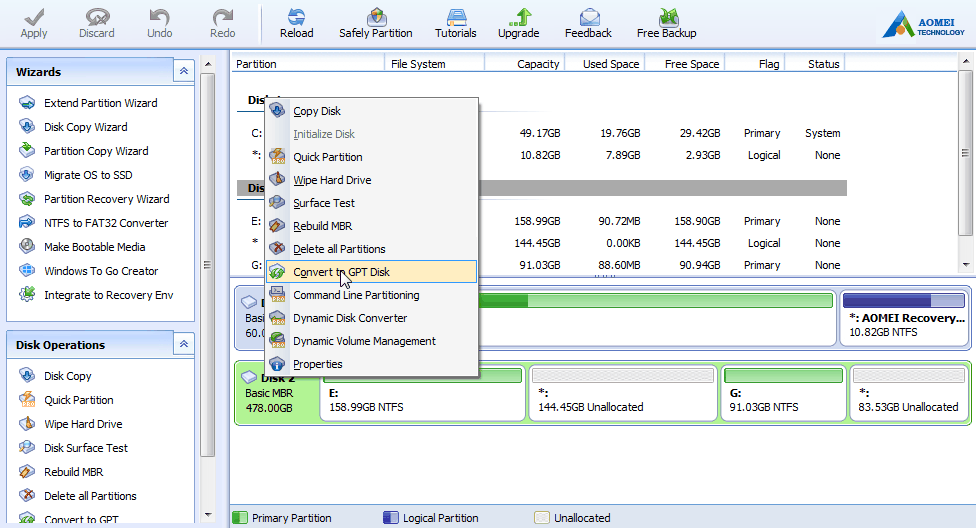
Task: Click Disk Copy in Disk Operations
Action: click(x=67, y=376)
